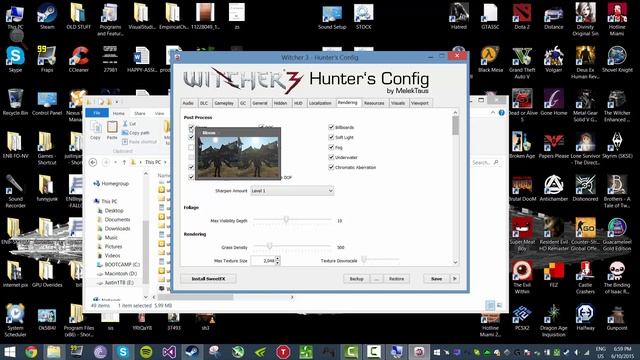Open the Control Panel desktop icon
The height and width of the screenshot is (360, 640).
coord(47,102)
